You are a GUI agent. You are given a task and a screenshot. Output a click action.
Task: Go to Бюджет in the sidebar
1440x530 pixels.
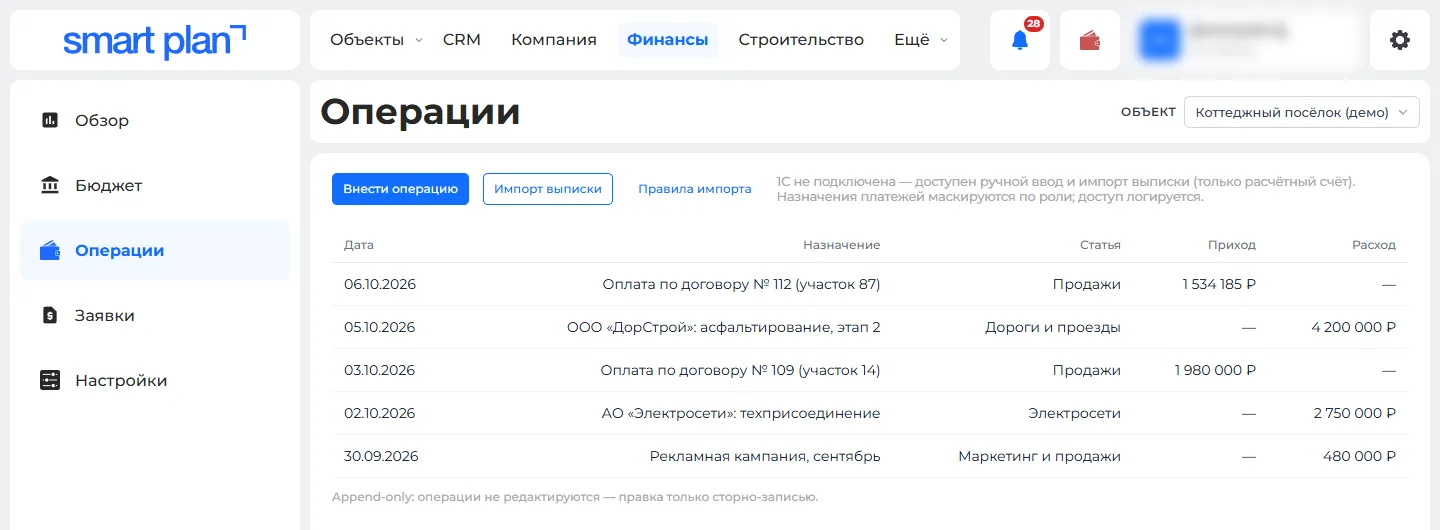point(109,185)
